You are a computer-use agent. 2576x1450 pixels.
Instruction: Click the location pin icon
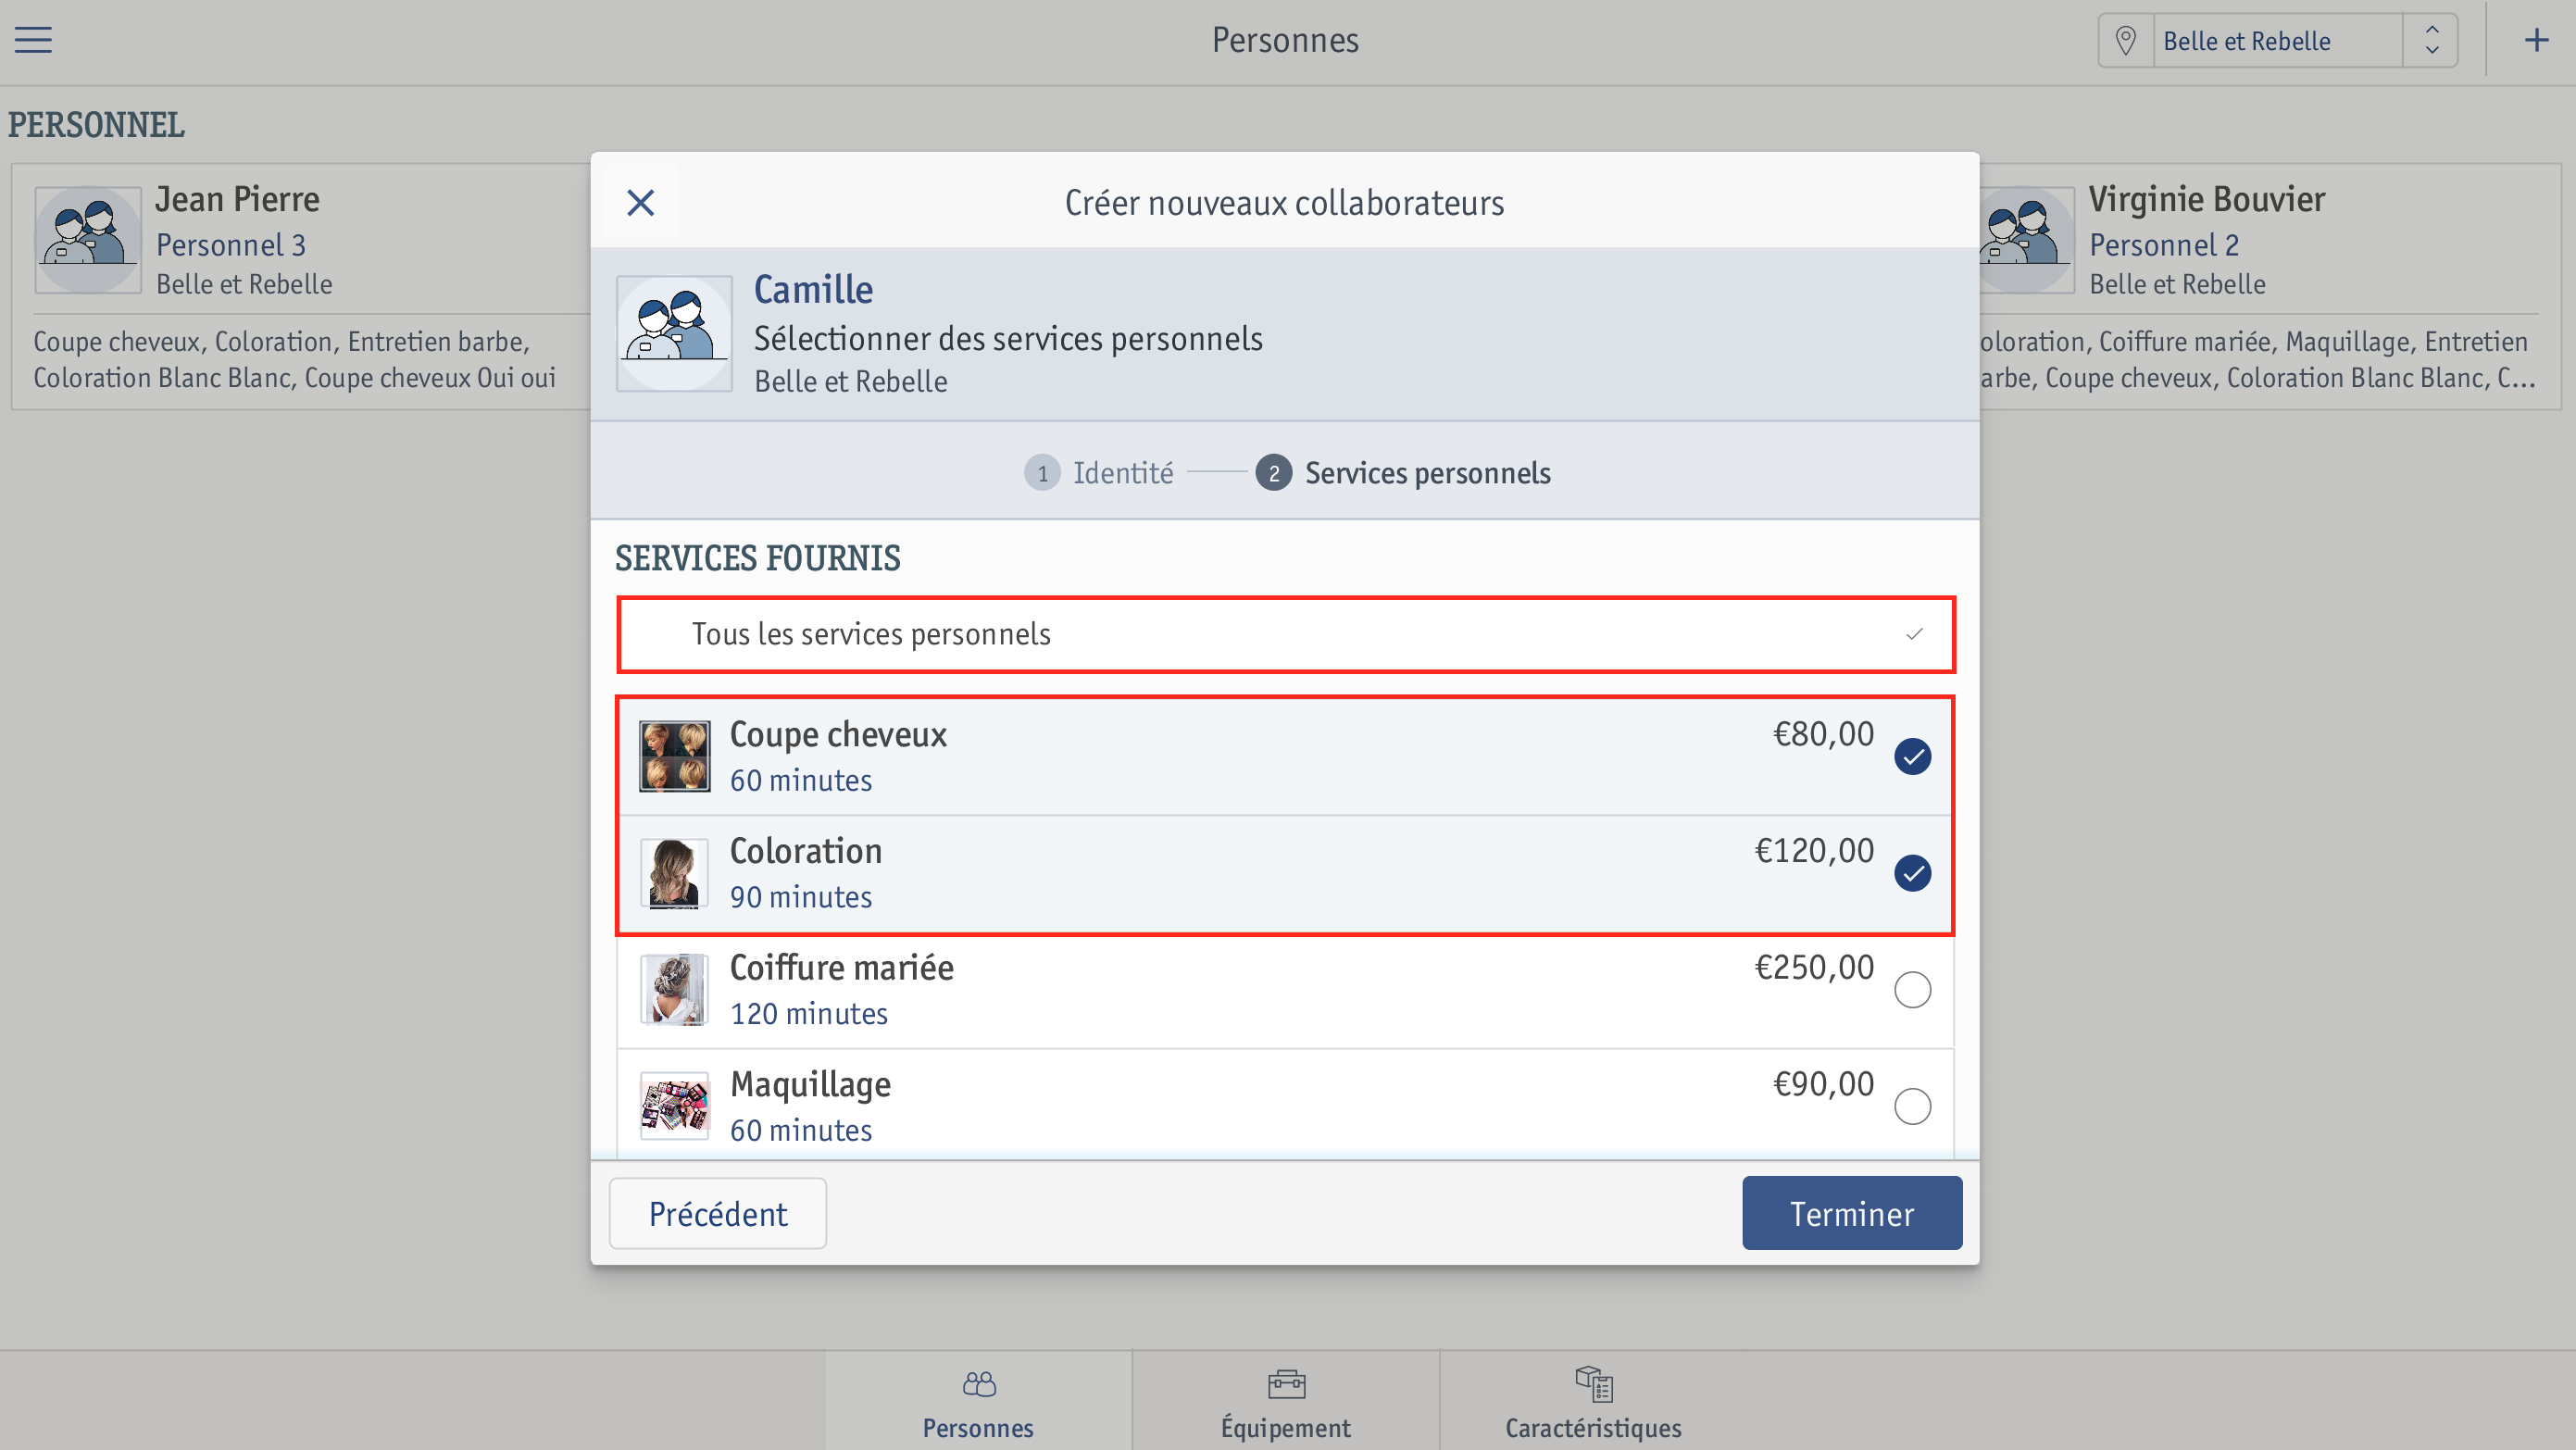pos(2125,40)
